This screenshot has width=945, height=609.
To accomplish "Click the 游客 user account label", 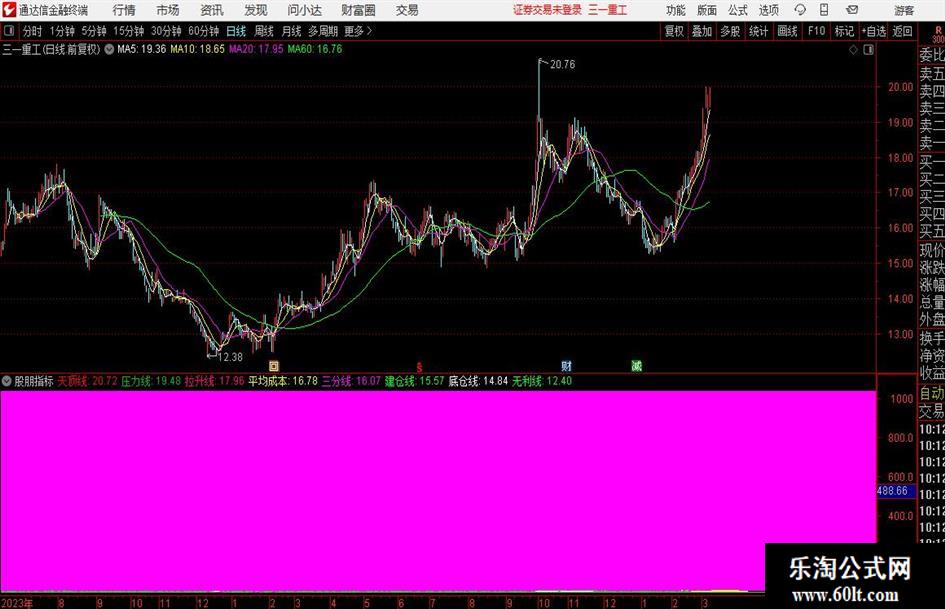I will pyautogui.click(x=903, y=10).
